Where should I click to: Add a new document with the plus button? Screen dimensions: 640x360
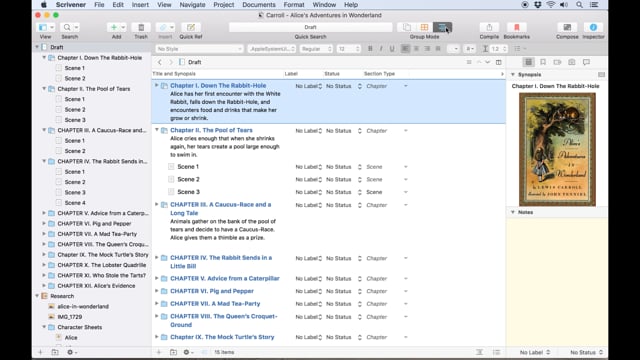point(114,27)
